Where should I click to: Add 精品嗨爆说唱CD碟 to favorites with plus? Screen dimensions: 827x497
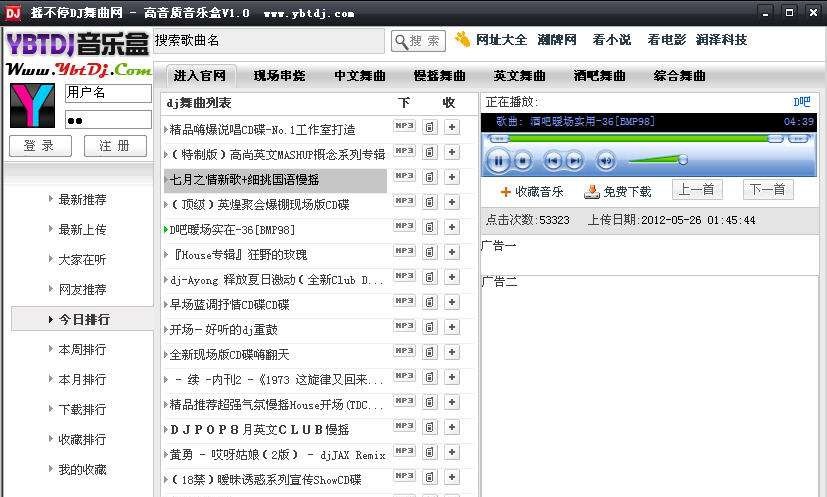(452, 127)
